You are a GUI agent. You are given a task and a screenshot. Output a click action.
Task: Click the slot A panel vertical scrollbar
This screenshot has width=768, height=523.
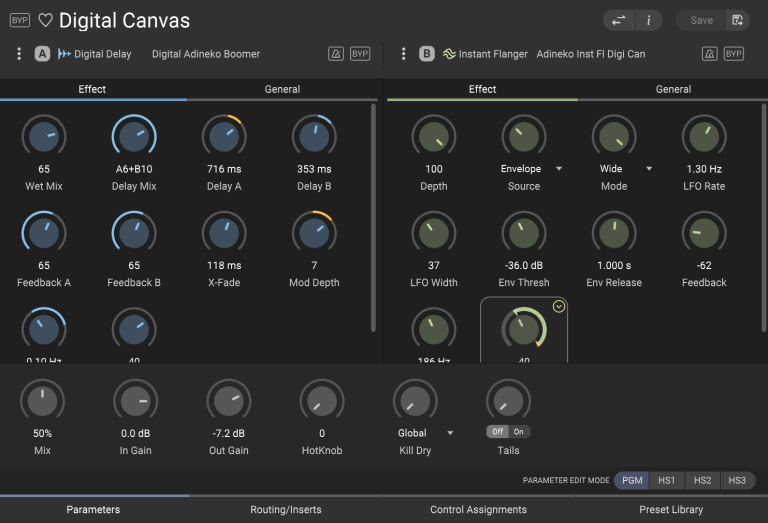(373, 217)
